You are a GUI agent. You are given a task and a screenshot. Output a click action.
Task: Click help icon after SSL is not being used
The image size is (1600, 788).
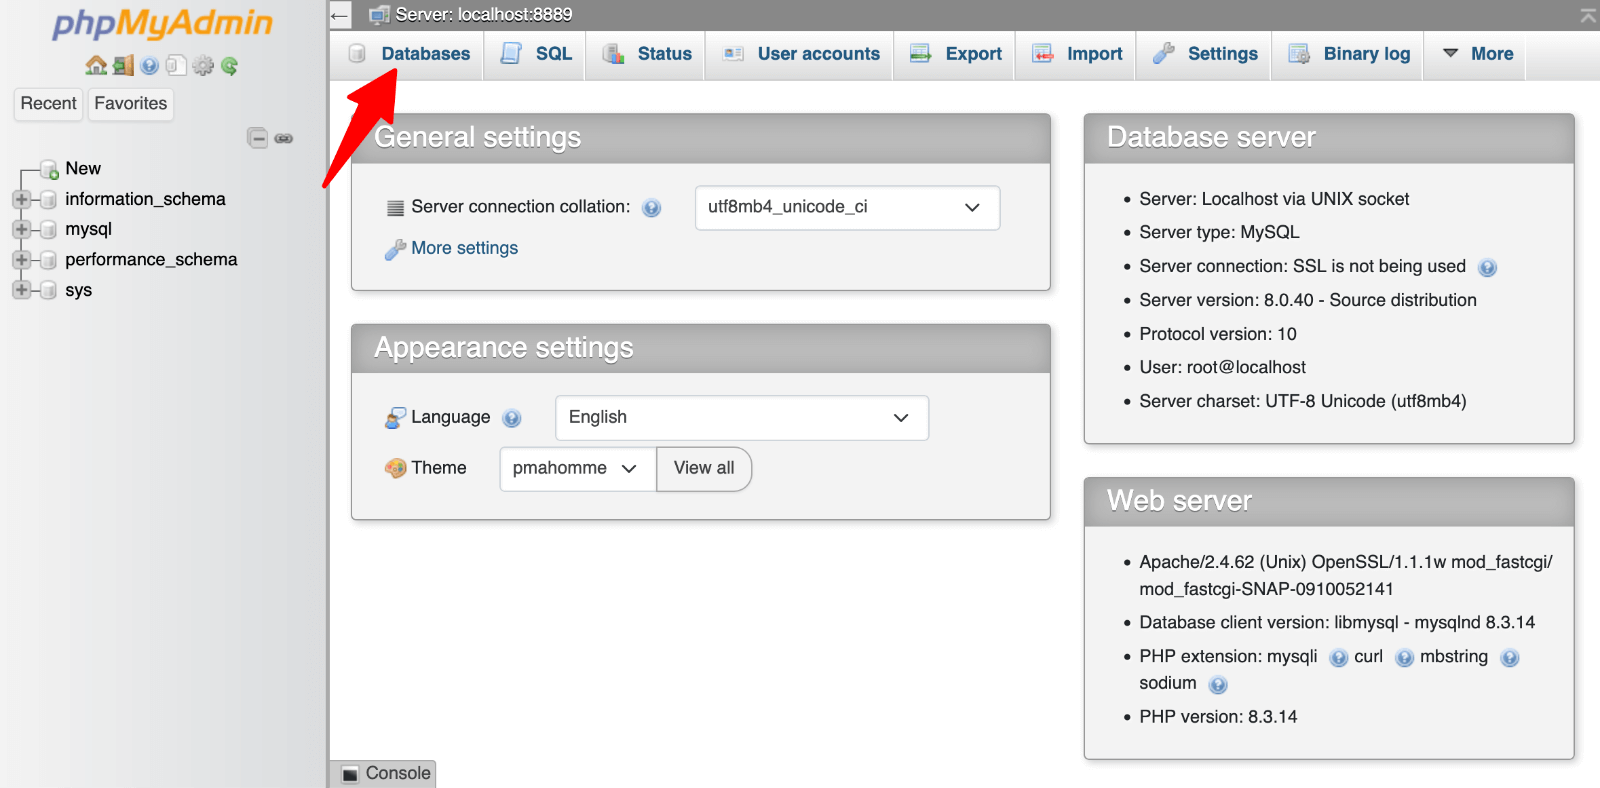[x=1487, y=267]
